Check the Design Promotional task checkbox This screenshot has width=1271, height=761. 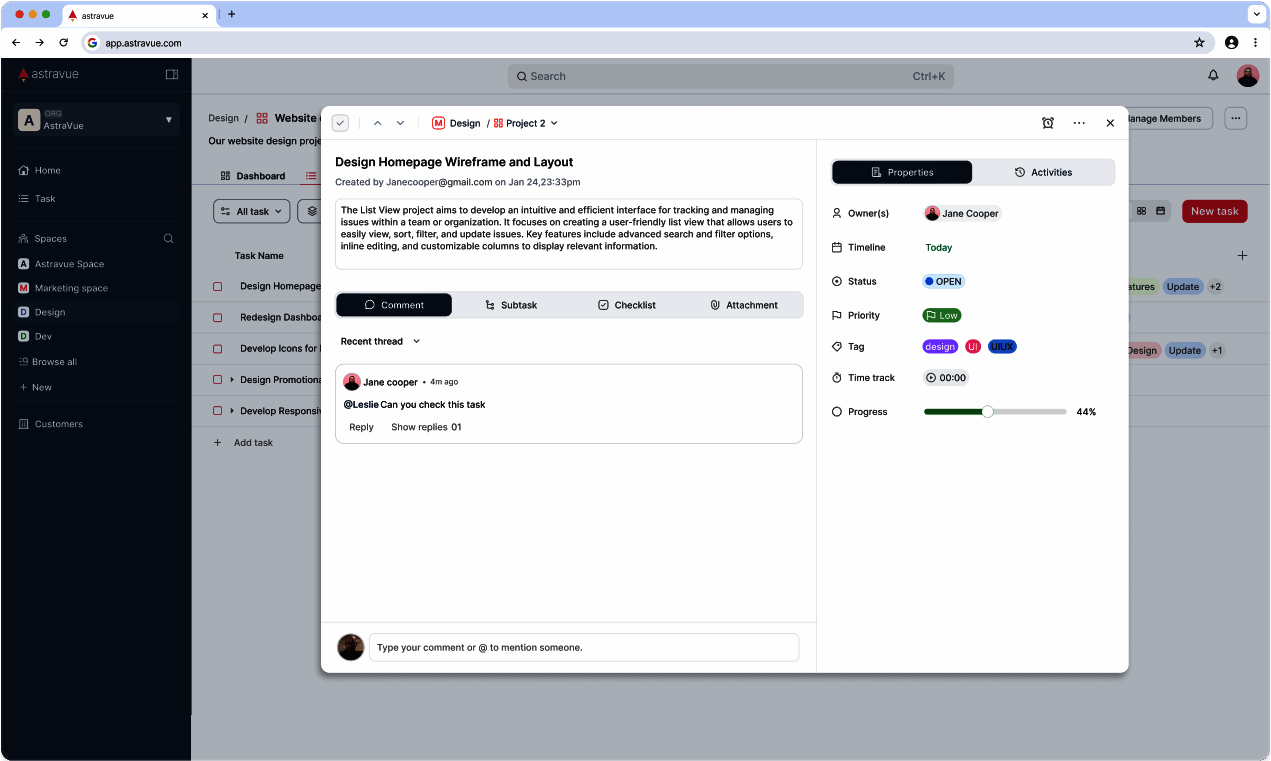217,380
